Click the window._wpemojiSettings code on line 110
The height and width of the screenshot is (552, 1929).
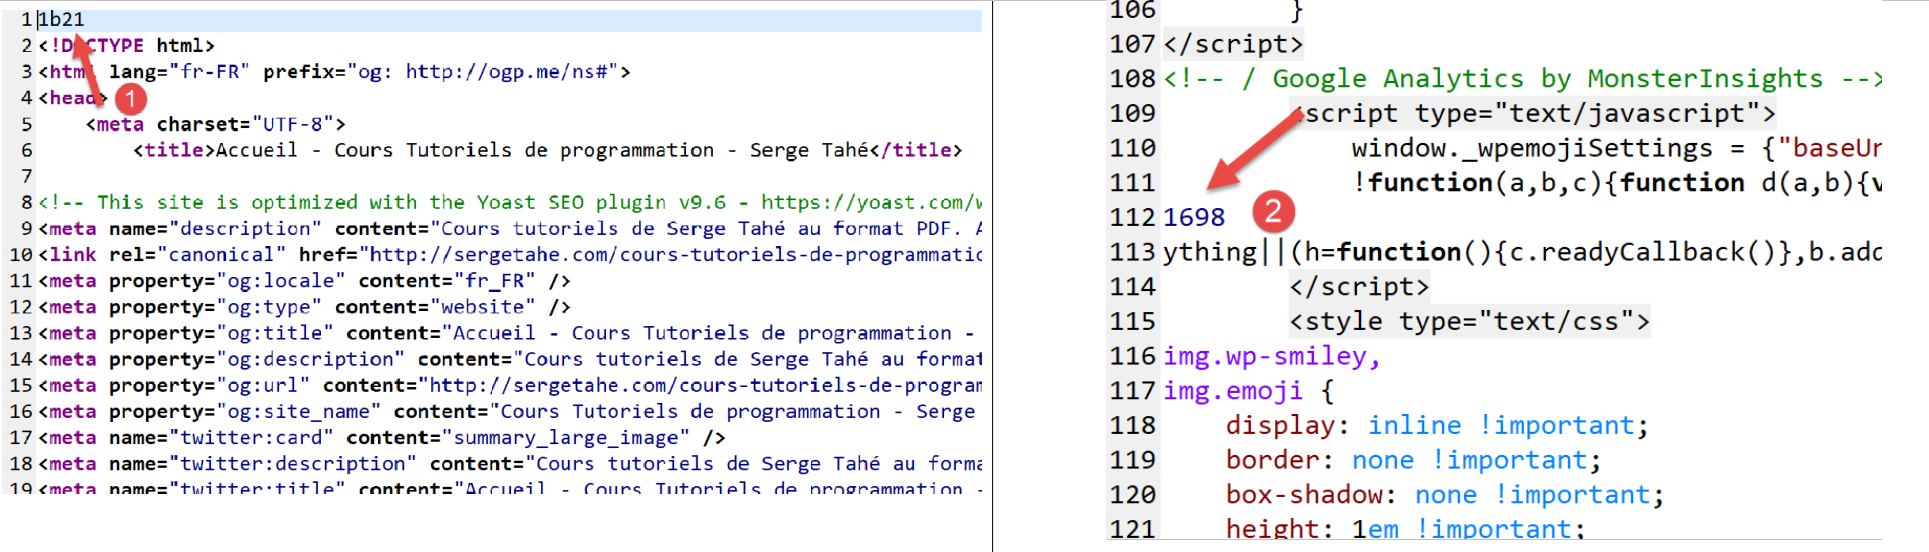click(1531, 148)
